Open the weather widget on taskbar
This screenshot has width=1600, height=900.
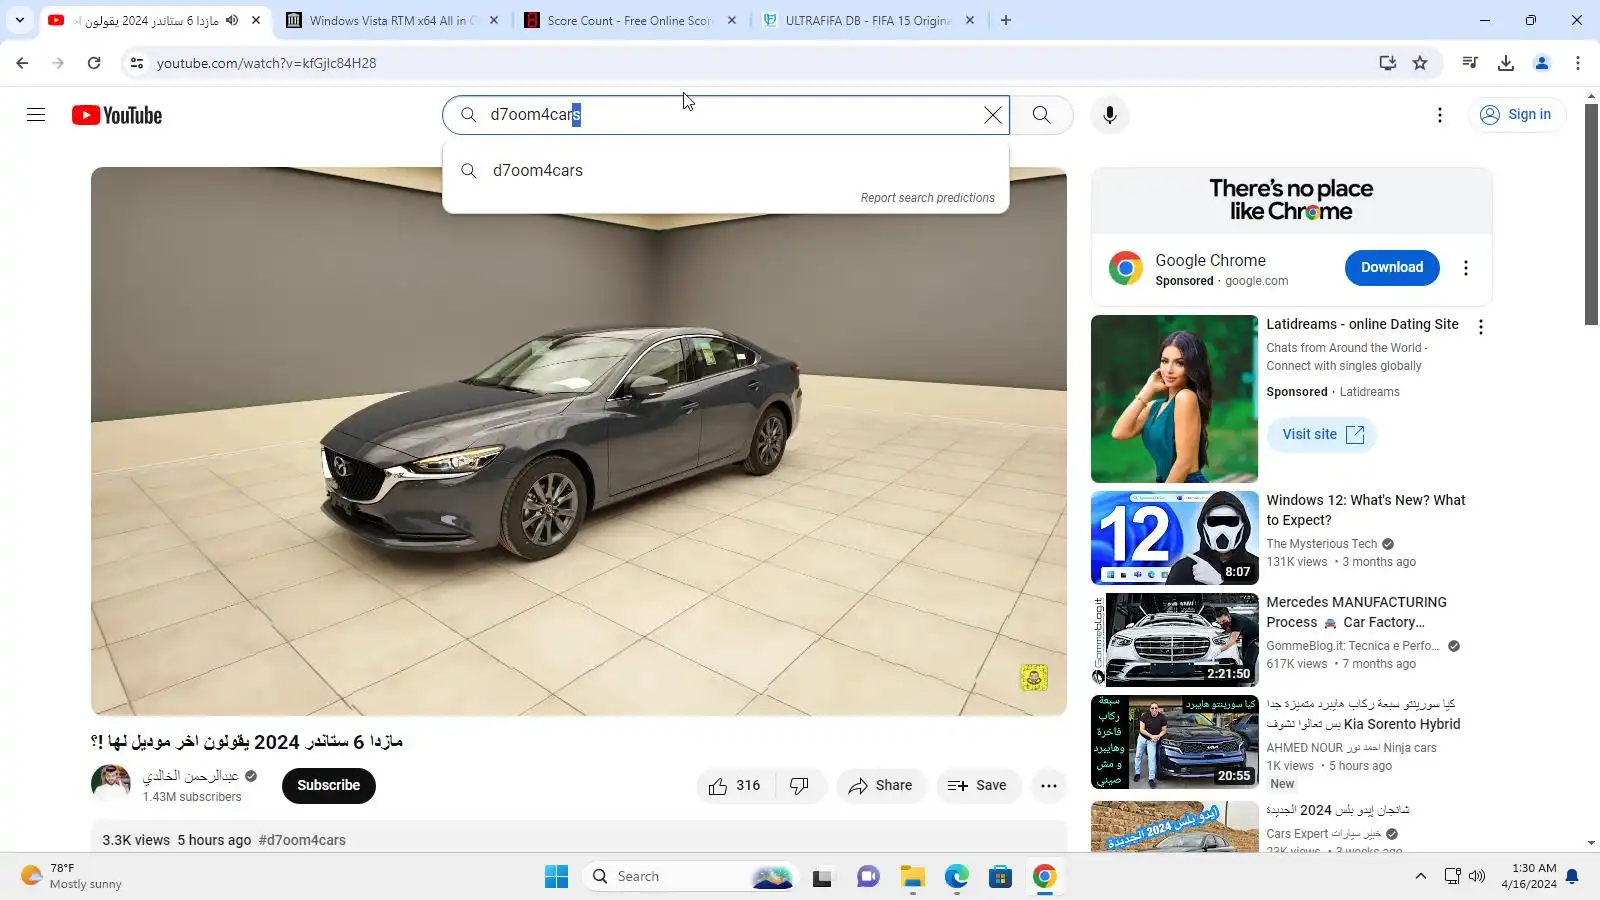(x=70, y=877)
